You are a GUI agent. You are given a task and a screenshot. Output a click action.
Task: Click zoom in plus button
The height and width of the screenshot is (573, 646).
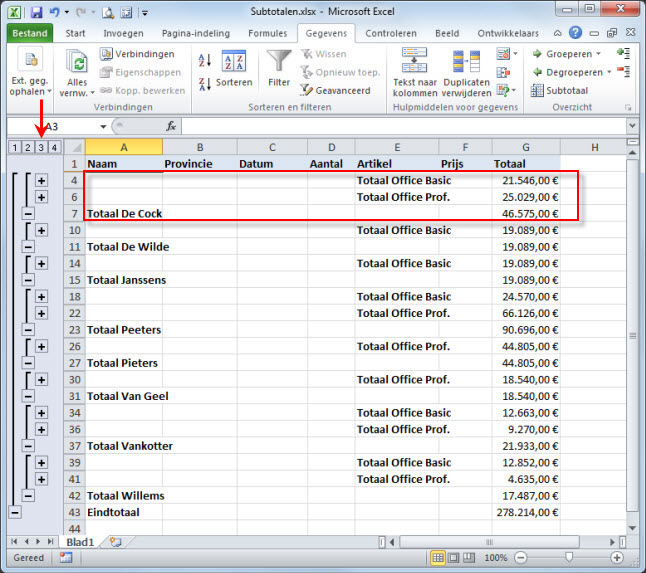(617, 558)
